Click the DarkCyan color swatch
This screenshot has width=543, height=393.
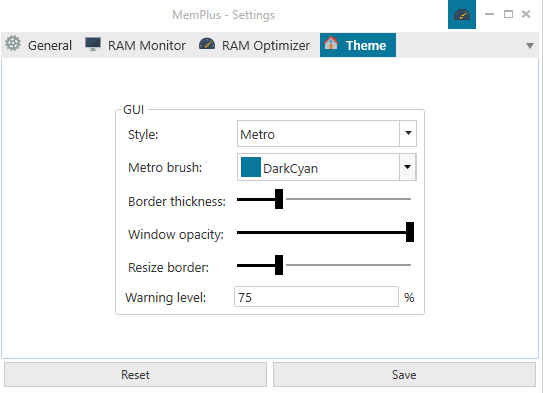251,167
